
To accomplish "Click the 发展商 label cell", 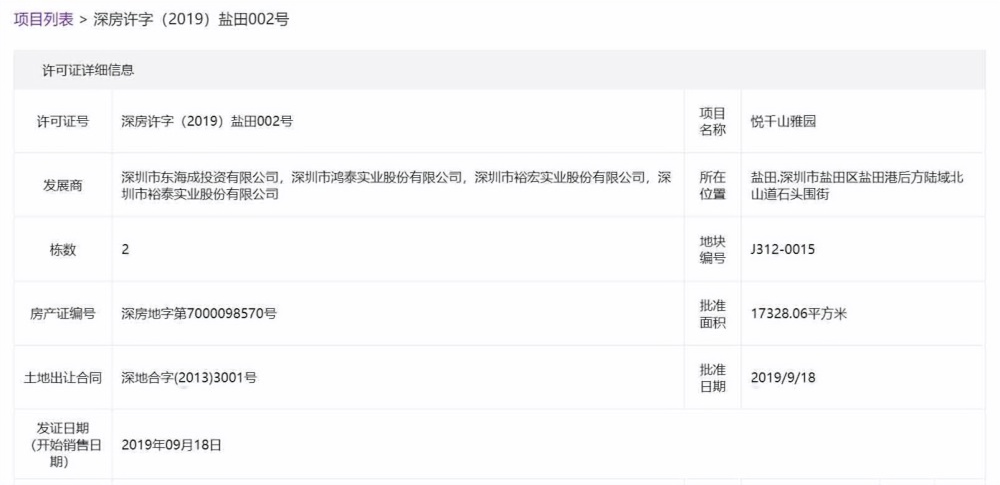I will tap(62, 186).
